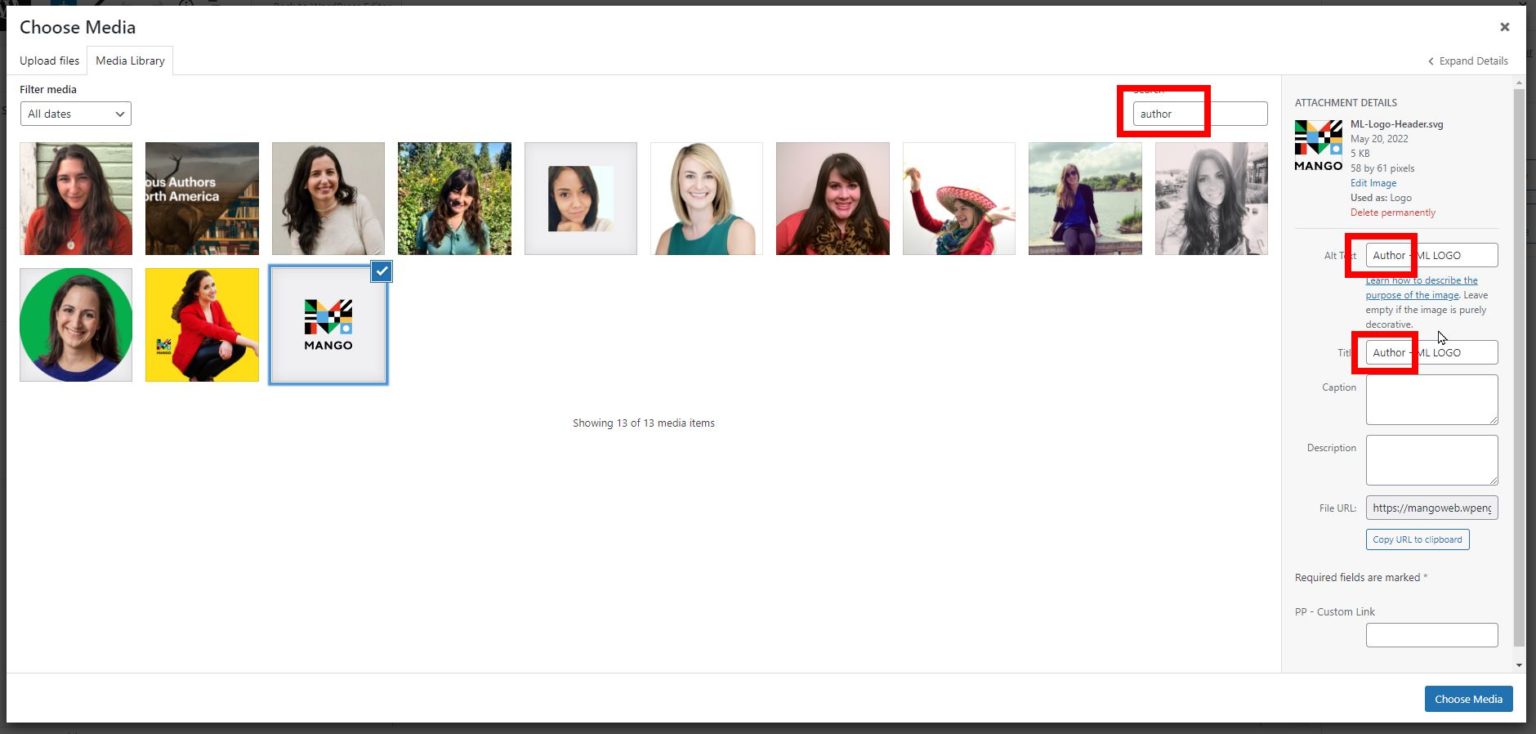Image resolution: width=1536 pixels, height=734 pixels.
Task: Close the Choose Media dialog
Action: tap(1504, 27)
